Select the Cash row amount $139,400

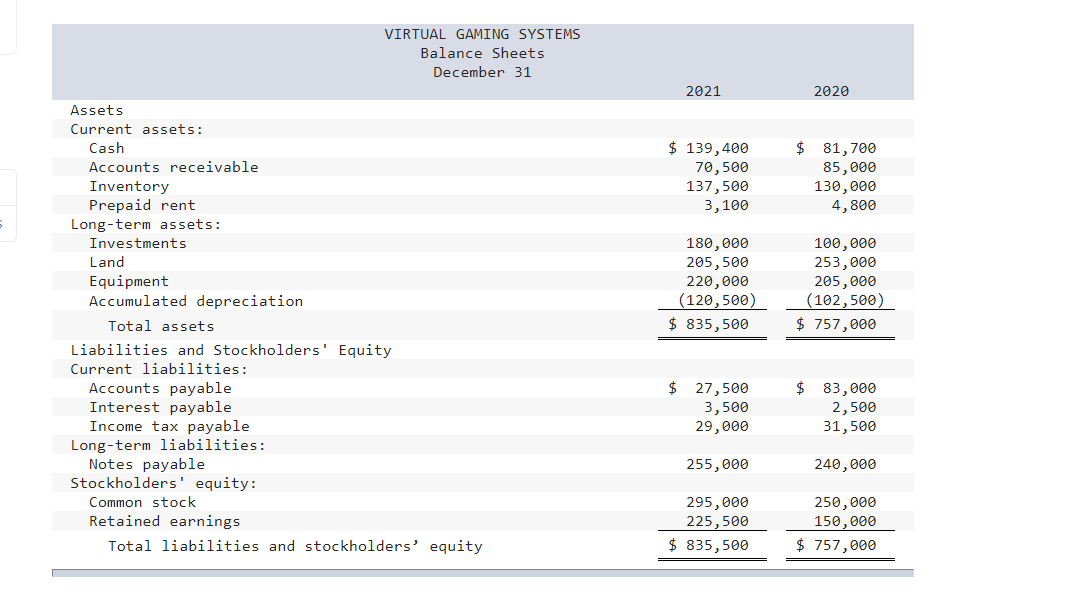click(712, 147)
